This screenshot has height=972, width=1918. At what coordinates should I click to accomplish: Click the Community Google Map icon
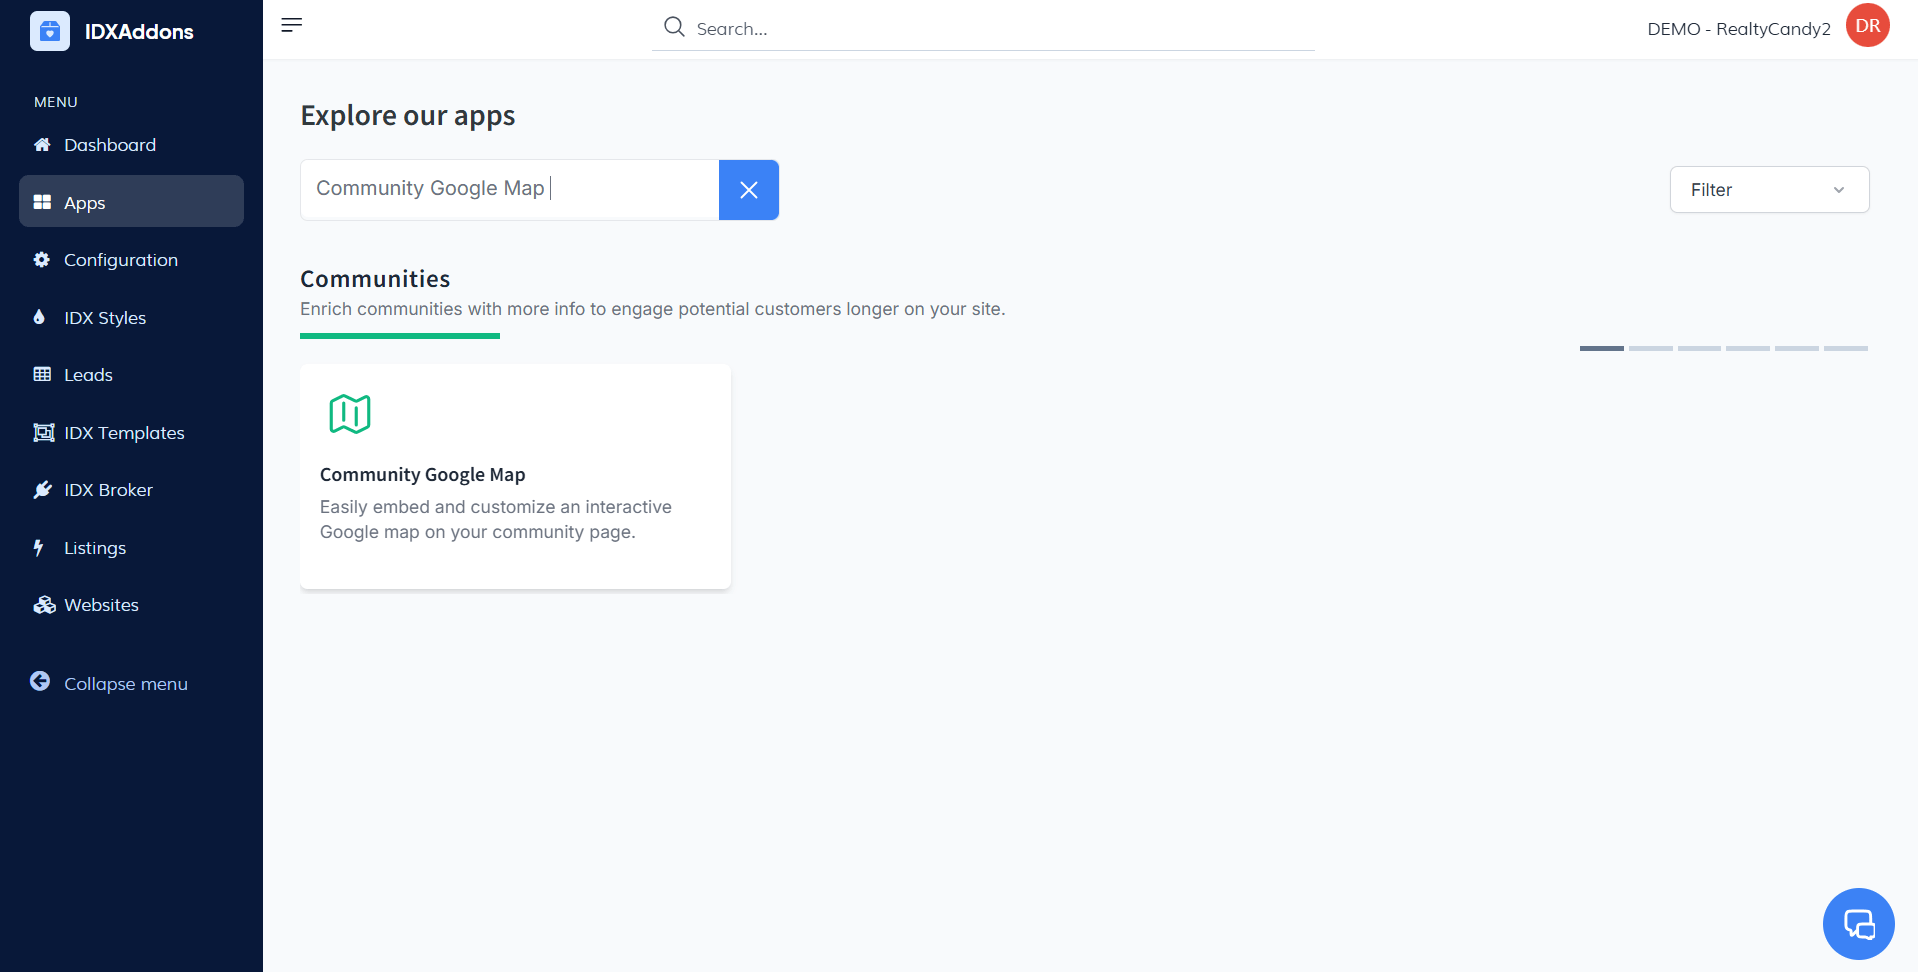350,414
